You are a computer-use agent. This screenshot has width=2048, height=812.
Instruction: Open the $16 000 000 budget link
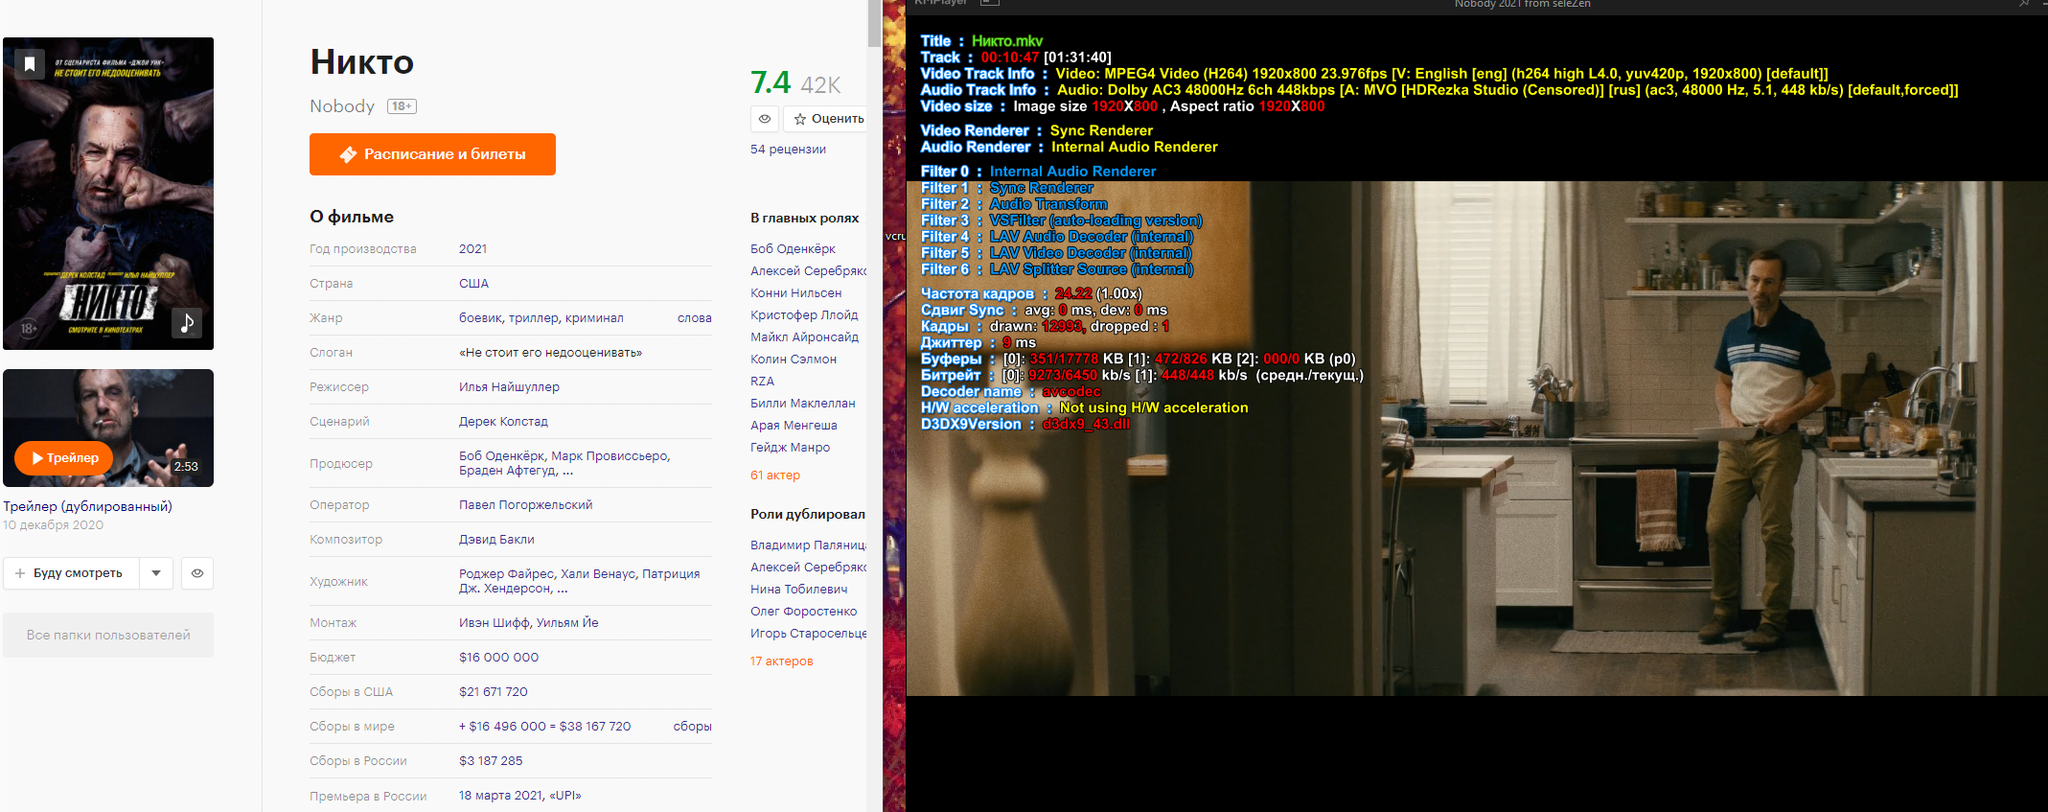point(499,657)
